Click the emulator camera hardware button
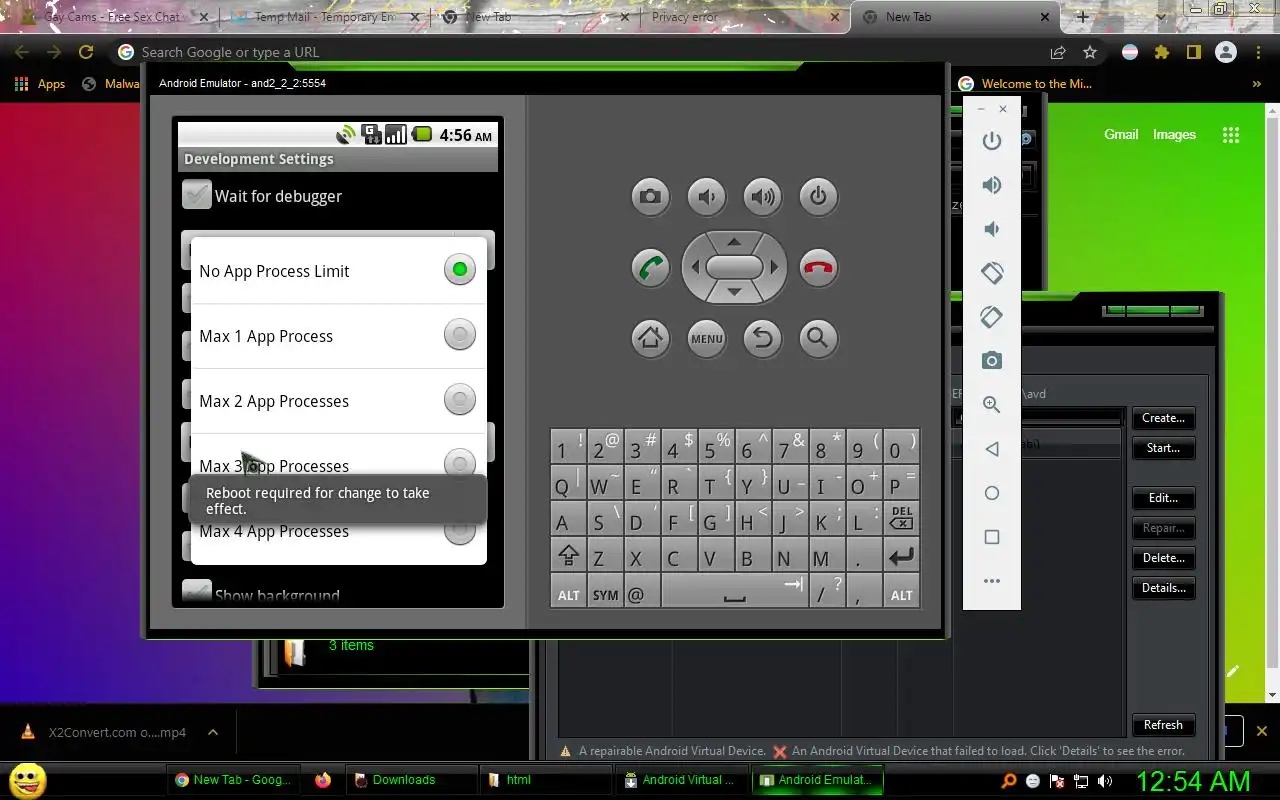The width and height of the screenshot is (1280, 800). tap(650, 196)
